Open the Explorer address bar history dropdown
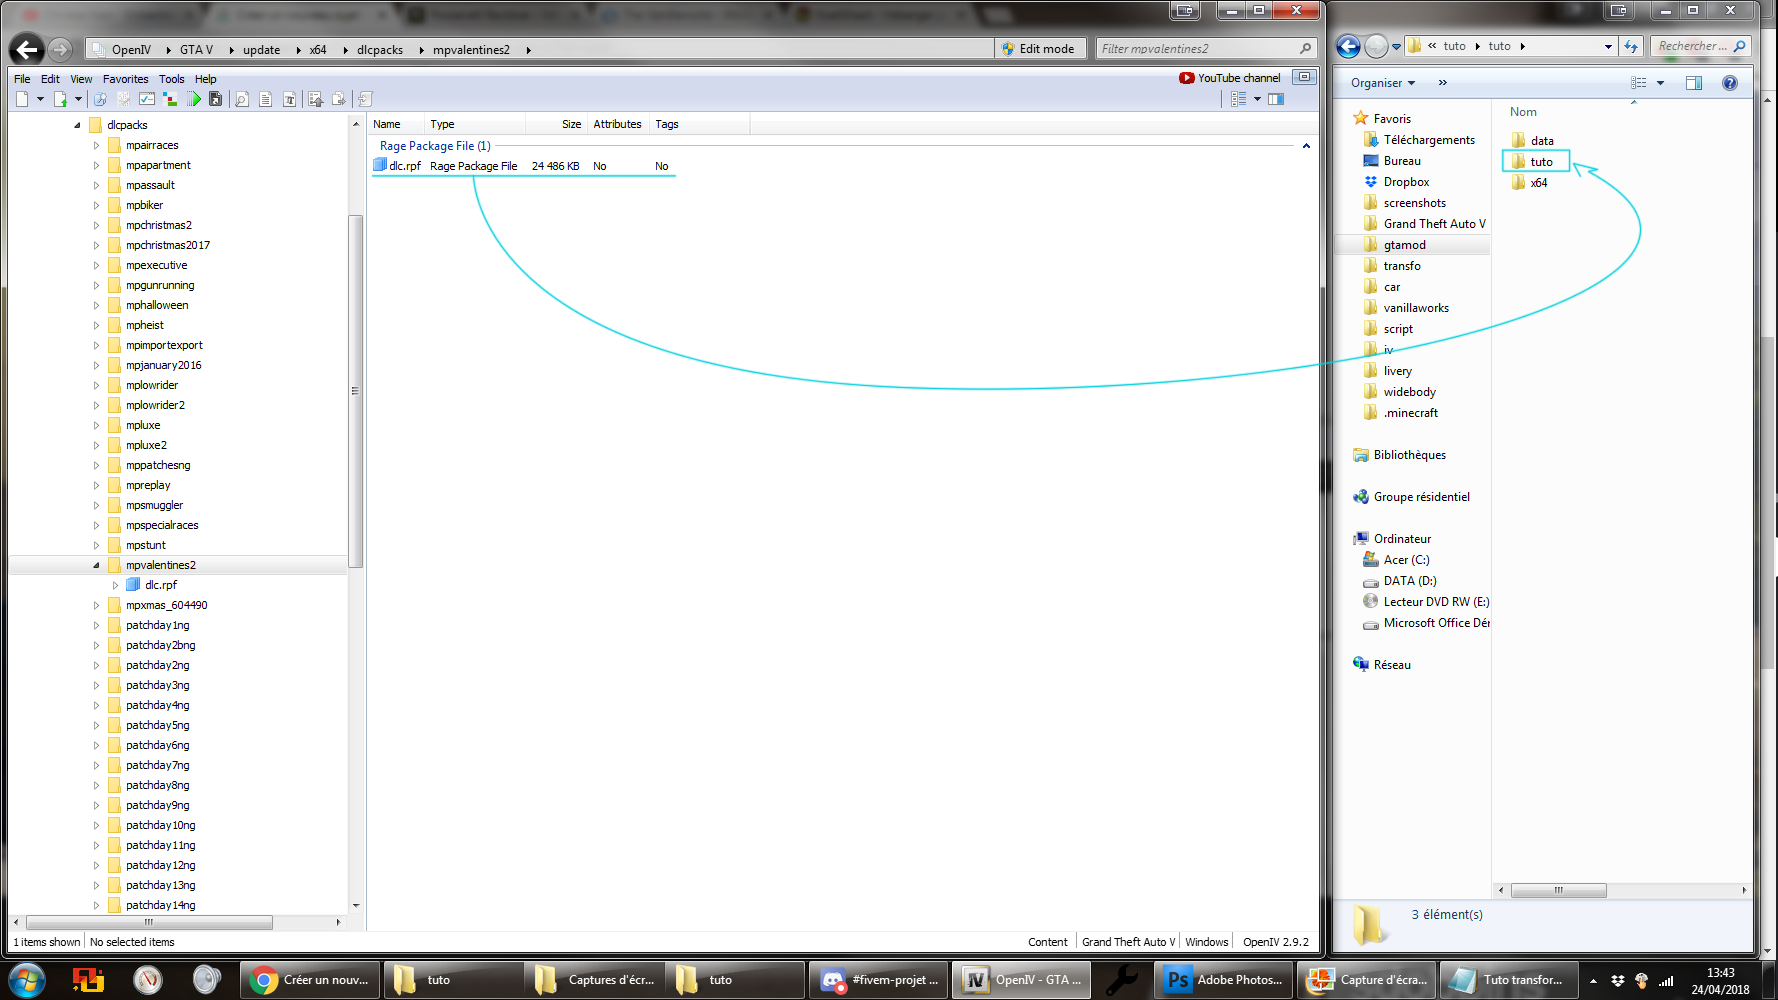This screenshot has width=1778, height=1000. (x=1608, y=46)
